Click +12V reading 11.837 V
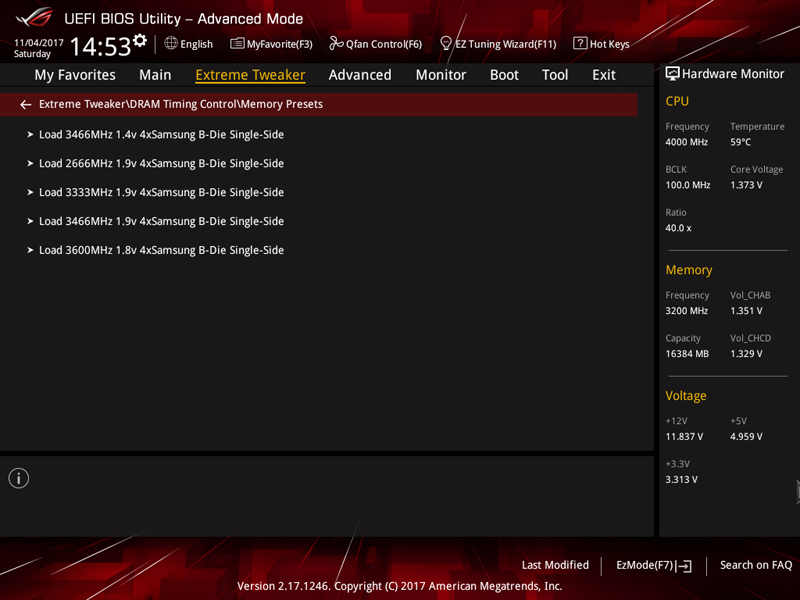Image resolution: width=800 pixels, height=600 pixels. [x=684, y=437]
